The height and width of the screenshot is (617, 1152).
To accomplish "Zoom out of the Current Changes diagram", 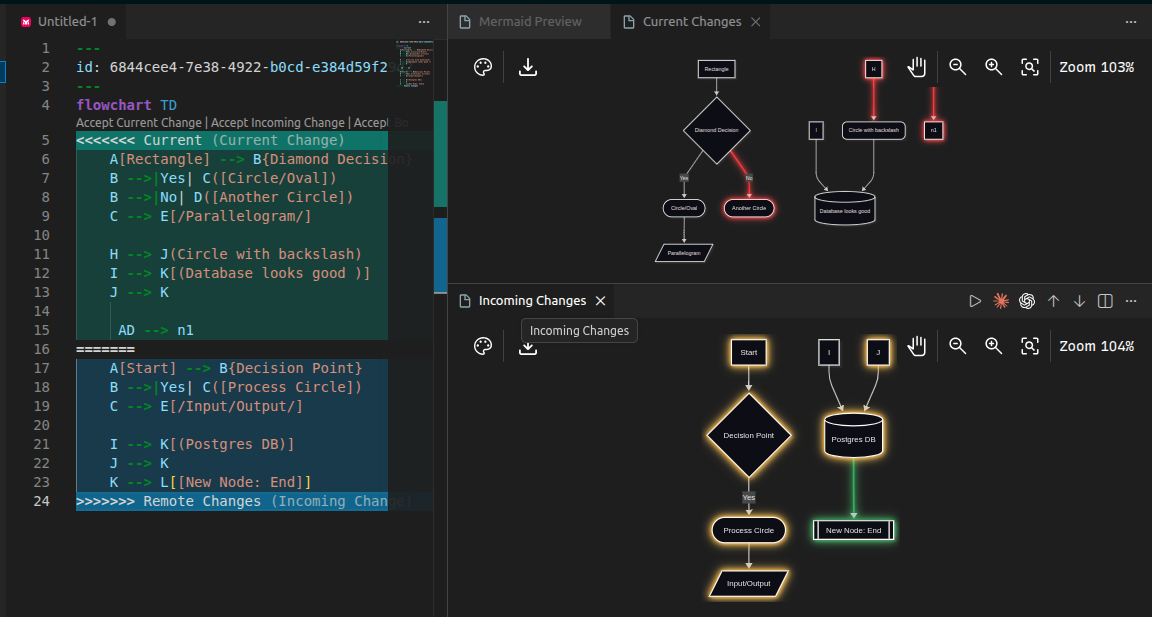I will [957, 67].
